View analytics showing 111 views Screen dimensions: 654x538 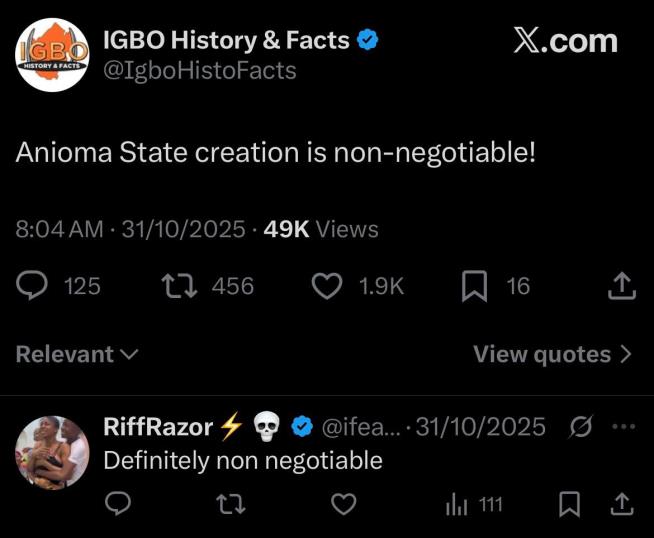pyautogui.click(x=473, y=505)
